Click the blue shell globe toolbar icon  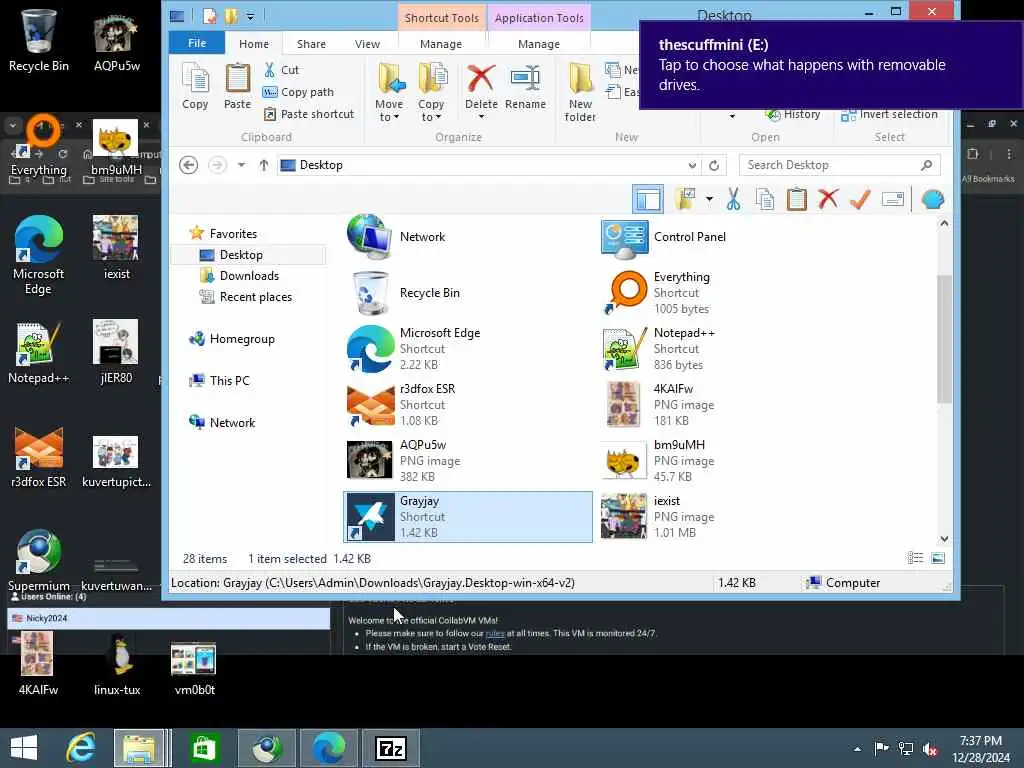pyautogui.click(x=933, y=199)
